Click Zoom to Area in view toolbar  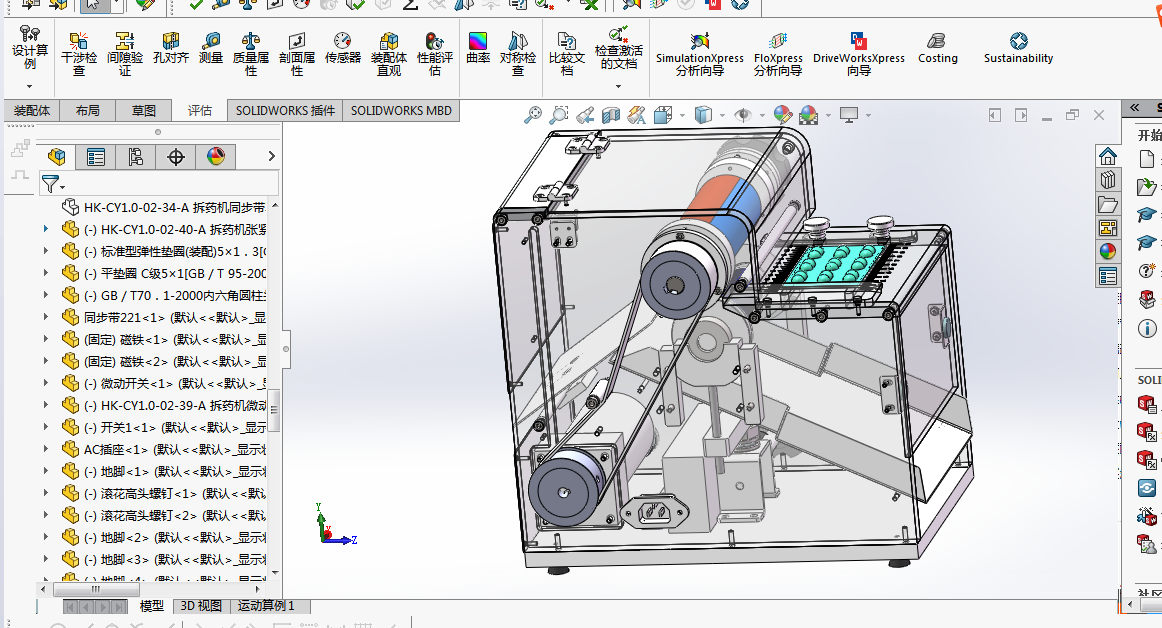tap(559, 115)
